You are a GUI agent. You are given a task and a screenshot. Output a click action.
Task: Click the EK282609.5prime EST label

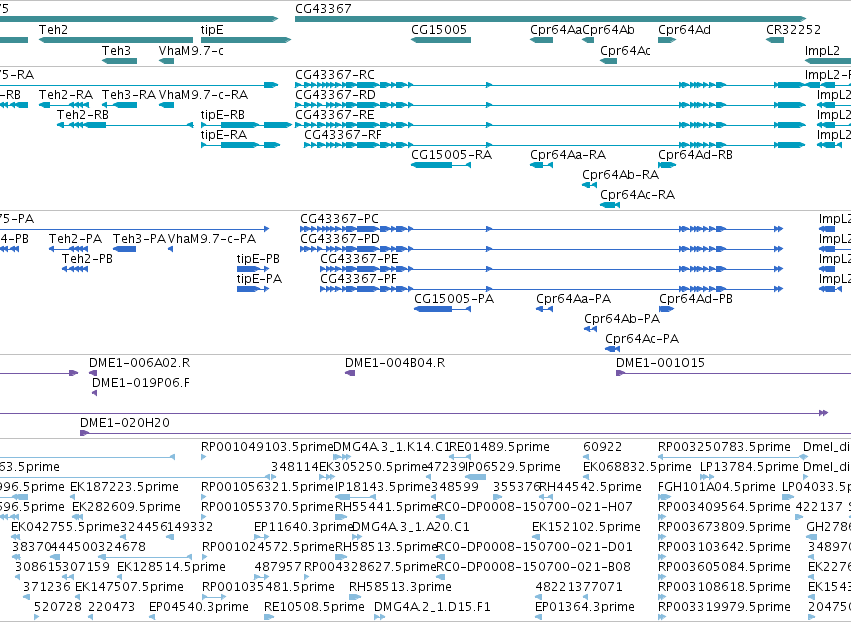coord(126,507)
